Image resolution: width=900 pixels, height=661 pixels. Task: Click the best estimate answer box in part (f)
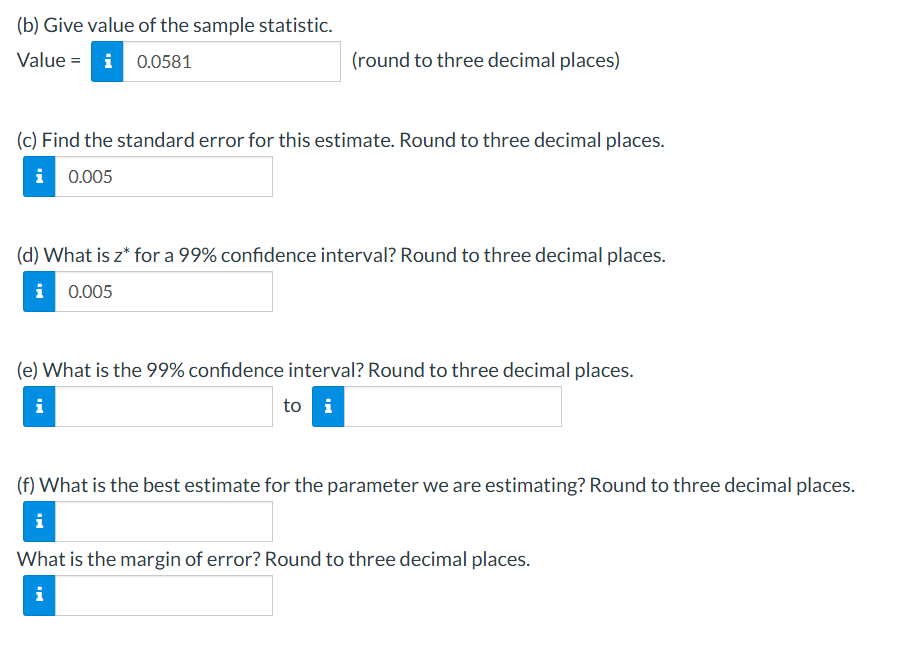tap(165, 521)
